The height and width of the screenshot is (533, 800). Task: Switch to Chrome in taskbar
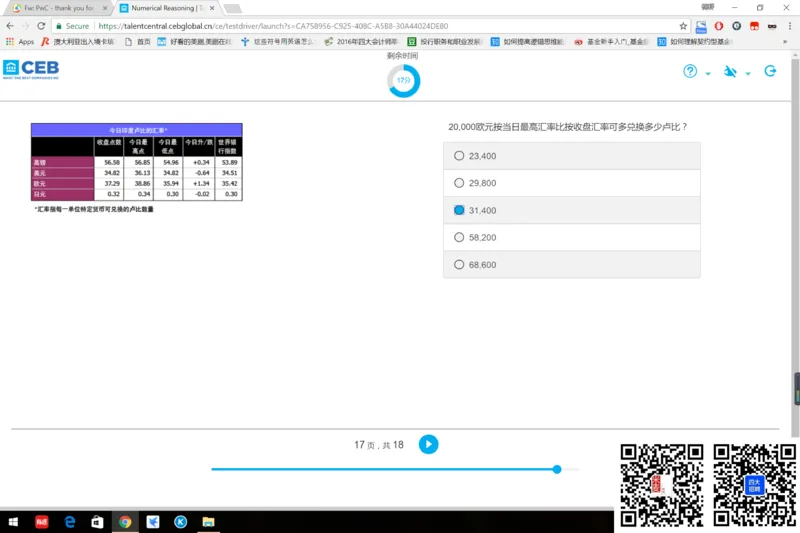(125, 522)
